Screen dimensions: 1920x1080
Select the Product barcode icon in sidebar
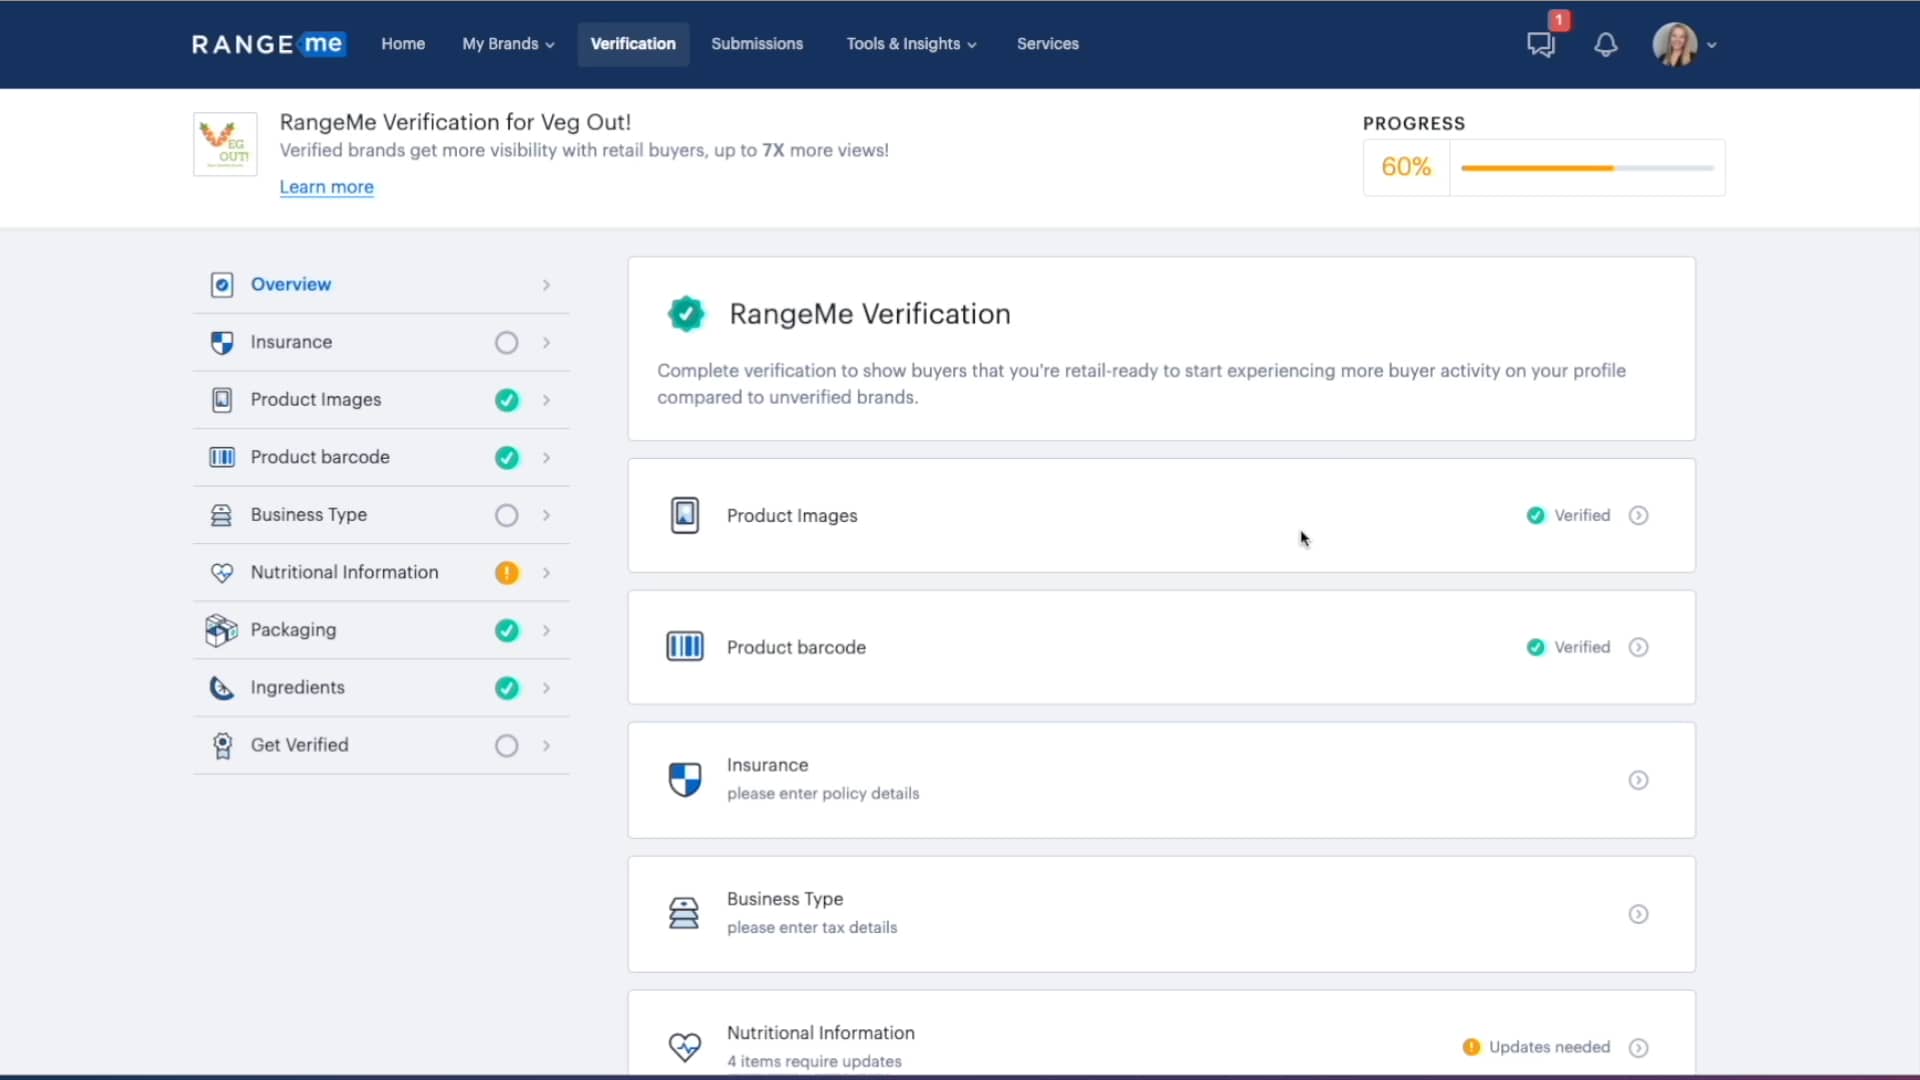point(221,457)
